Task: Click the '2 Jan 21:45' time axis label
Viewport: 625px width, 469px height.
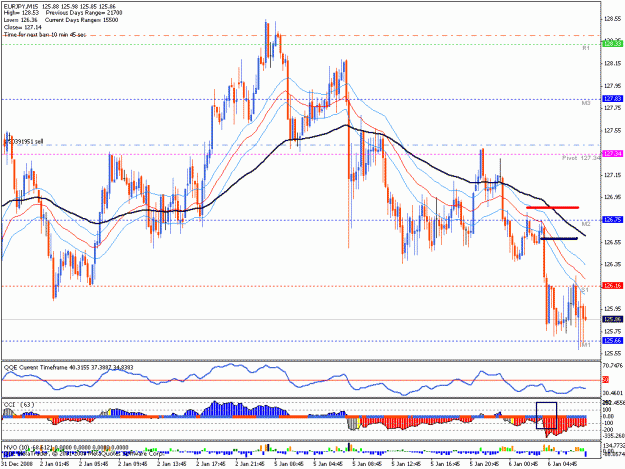Action: (250, 464)
